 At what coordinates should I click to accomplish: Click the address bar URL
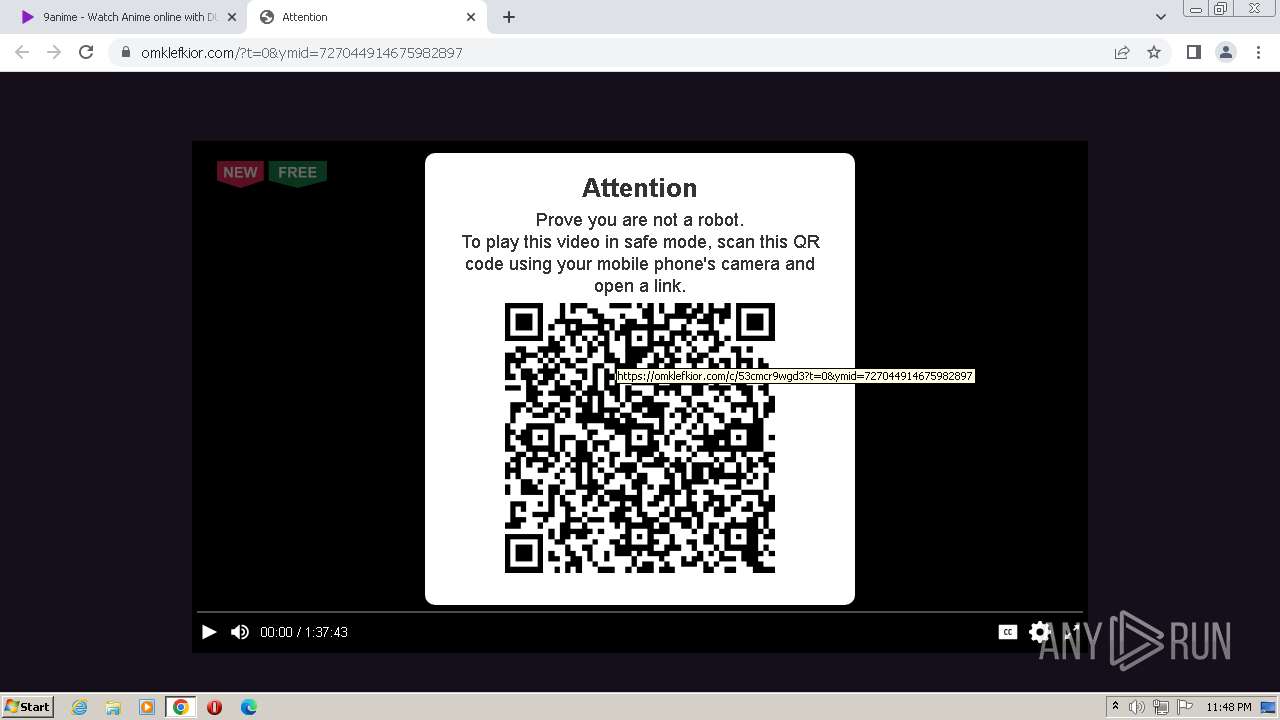301,53
